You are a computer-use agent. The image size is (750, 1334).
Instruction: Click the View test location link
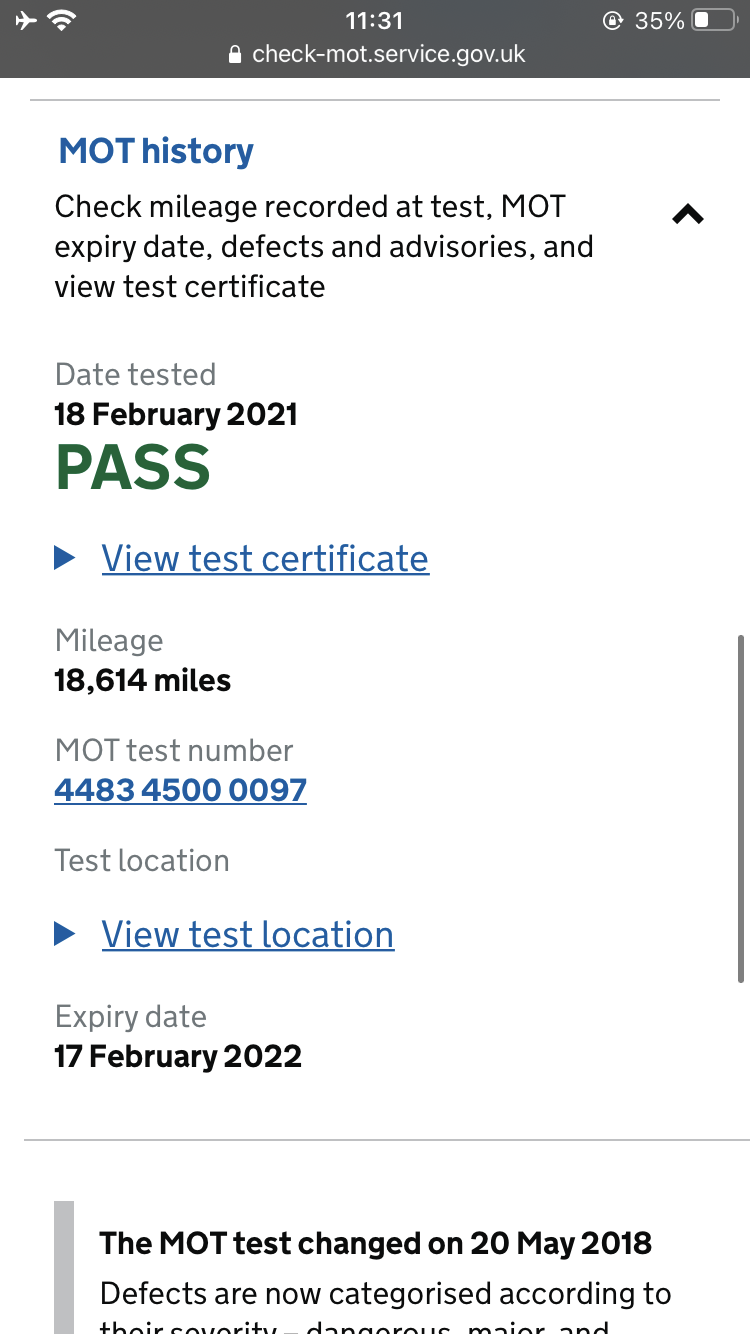click(x=248, y=934)
